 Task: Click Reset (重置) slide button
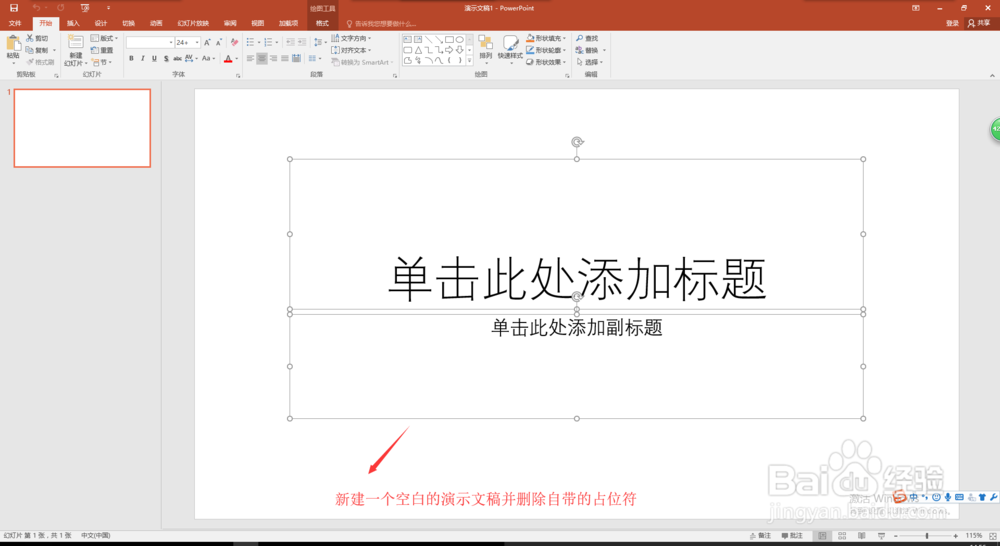click(102, 50)
